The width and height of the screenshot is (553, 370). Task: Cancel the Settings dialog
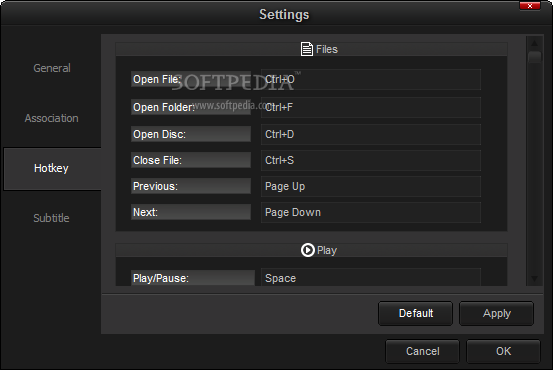pyautogui.click(x=423, y=351)
